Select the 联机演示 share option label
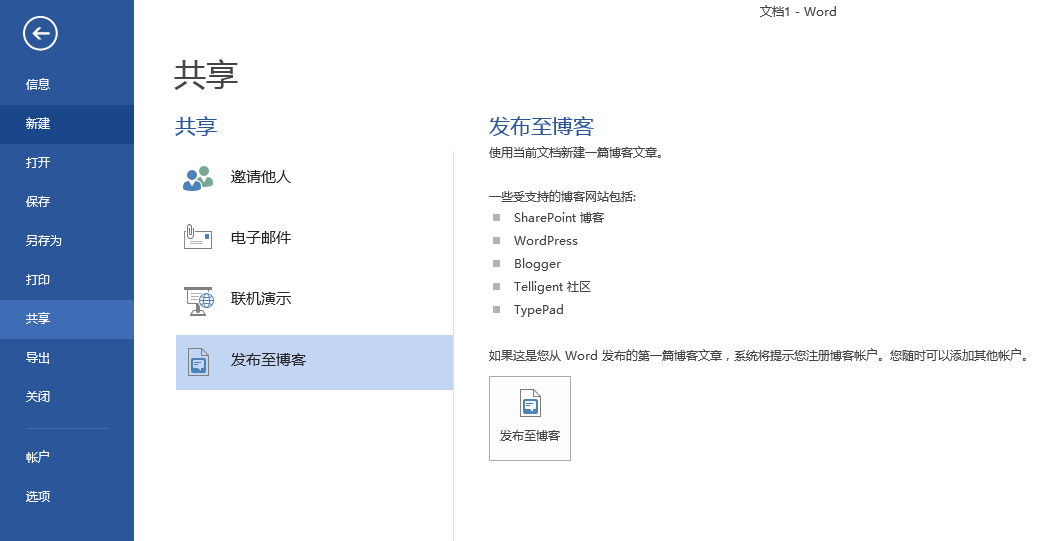The width and height of the screenshot is (1042, 541). coord(260,299)
